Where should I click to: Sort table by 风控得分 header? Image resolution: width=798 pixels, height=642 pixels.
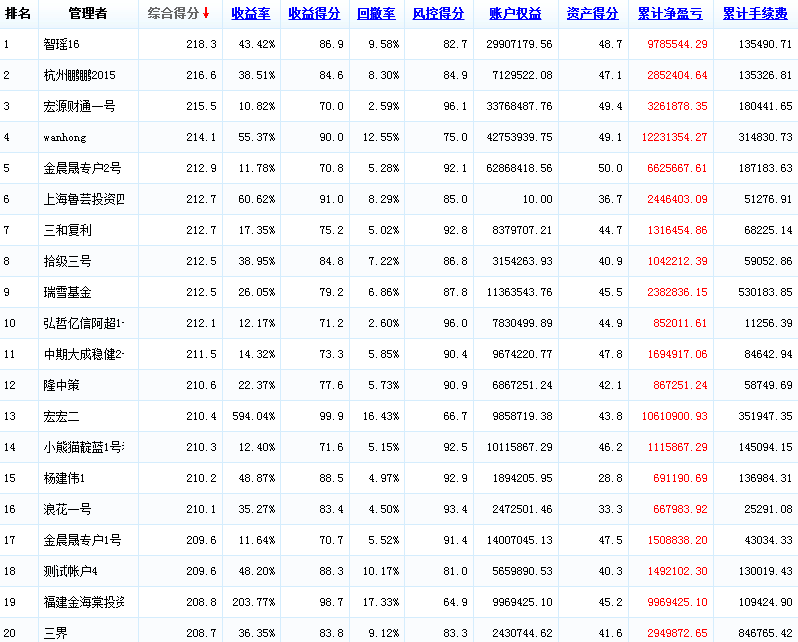(438, 14)
